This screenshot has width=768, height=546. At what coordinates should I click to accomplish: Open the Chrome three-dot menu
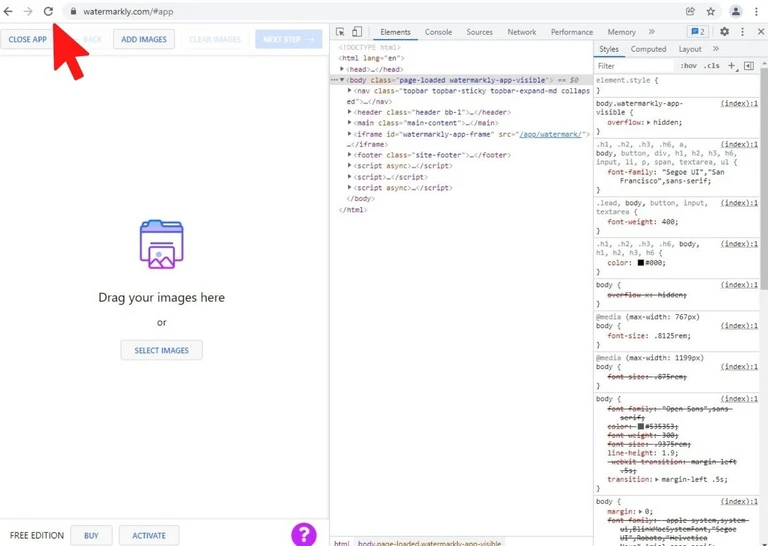(756, 11)
